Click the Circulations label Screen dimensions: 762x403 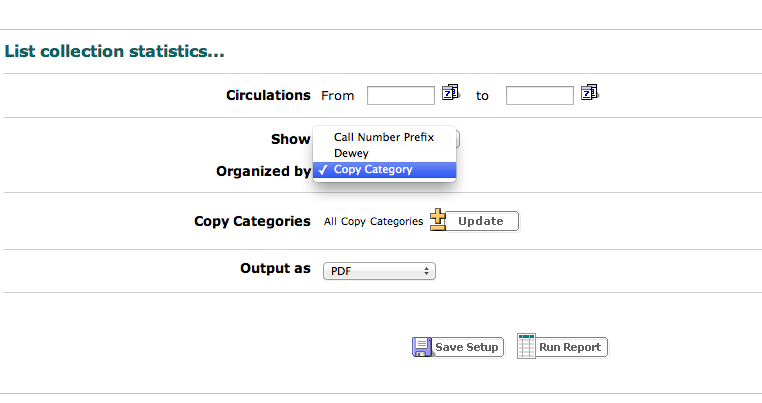point(268,95)
